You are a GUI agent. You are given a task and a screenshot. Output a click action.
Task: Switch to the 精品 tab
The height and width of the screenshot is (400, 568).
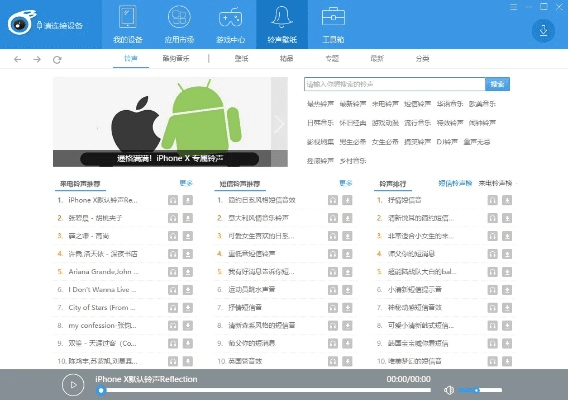(x=286, y=58)
